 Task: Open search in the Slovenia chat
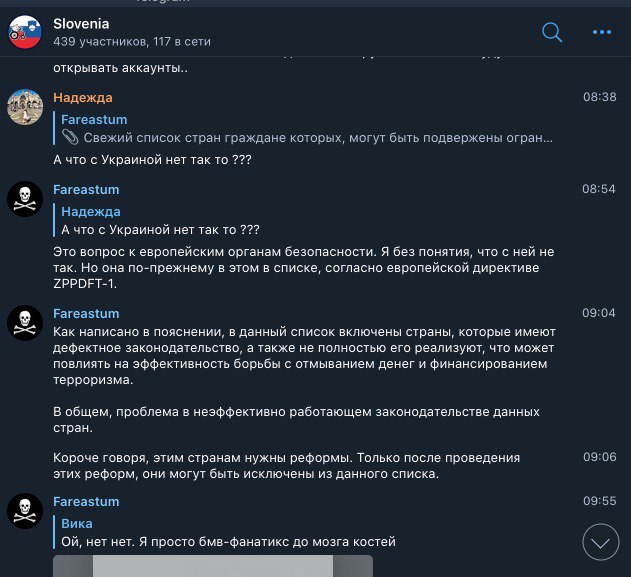tap(552, 32)
